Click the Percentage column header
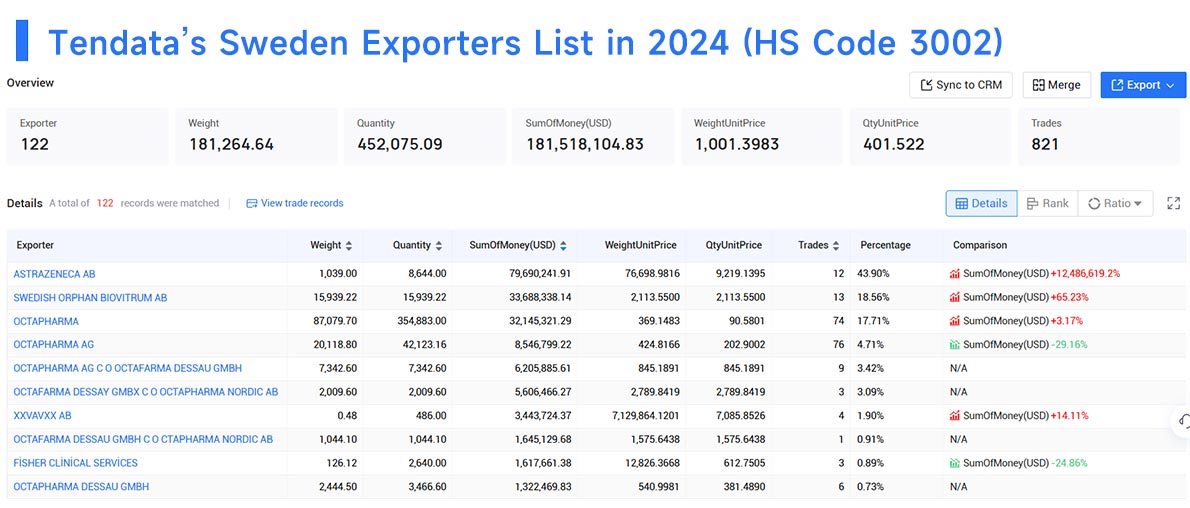Viewport: 1190px width, 508px height. (x=885, y=245)
